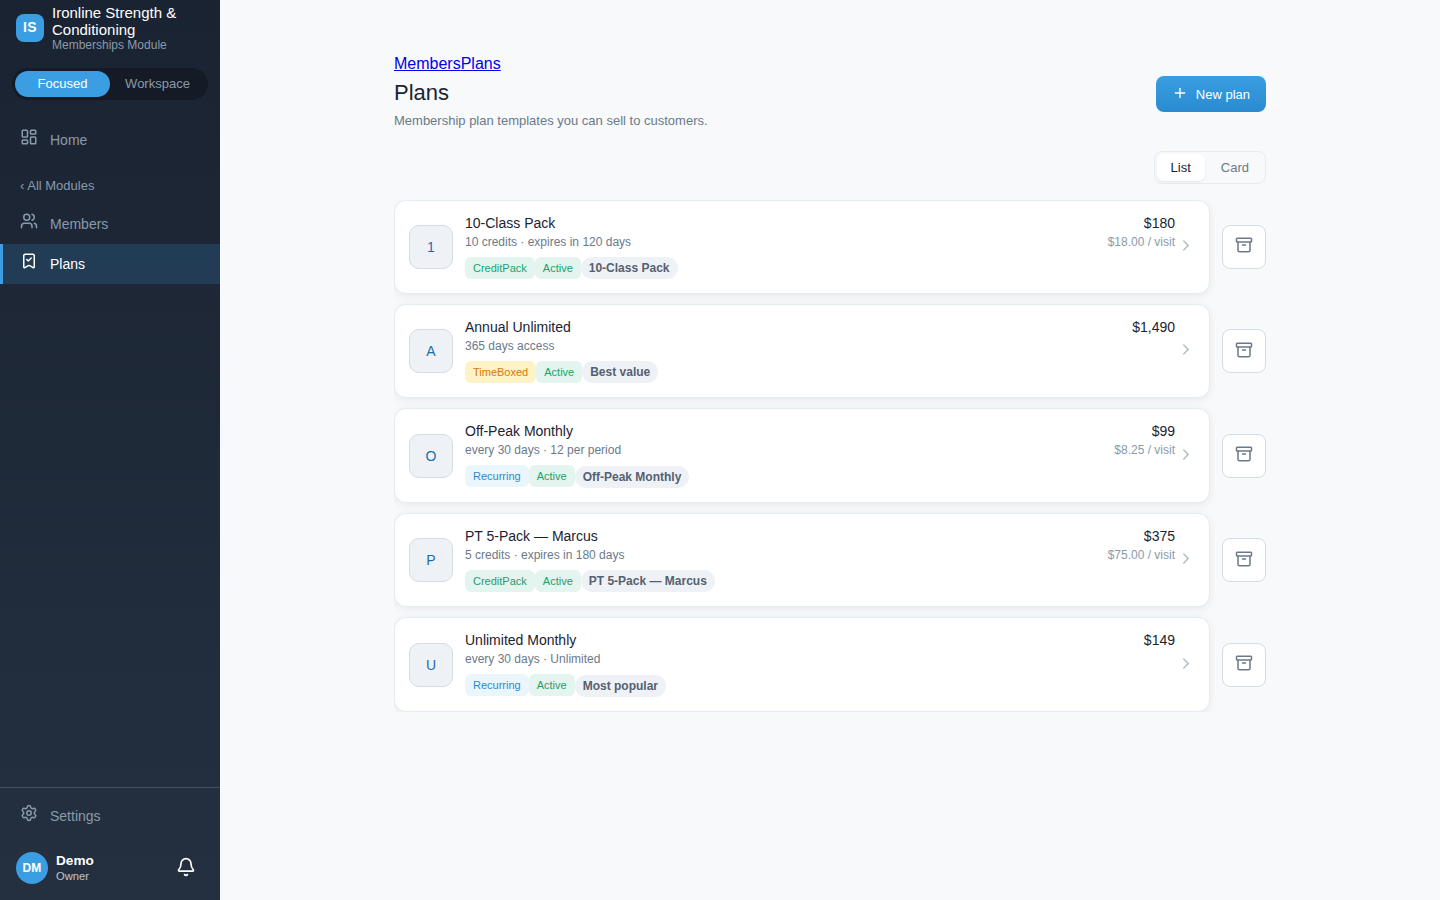Archive the Annual Unlimited plan
This screenshot has height=900, width=1440.
[x=1244, y=351]
